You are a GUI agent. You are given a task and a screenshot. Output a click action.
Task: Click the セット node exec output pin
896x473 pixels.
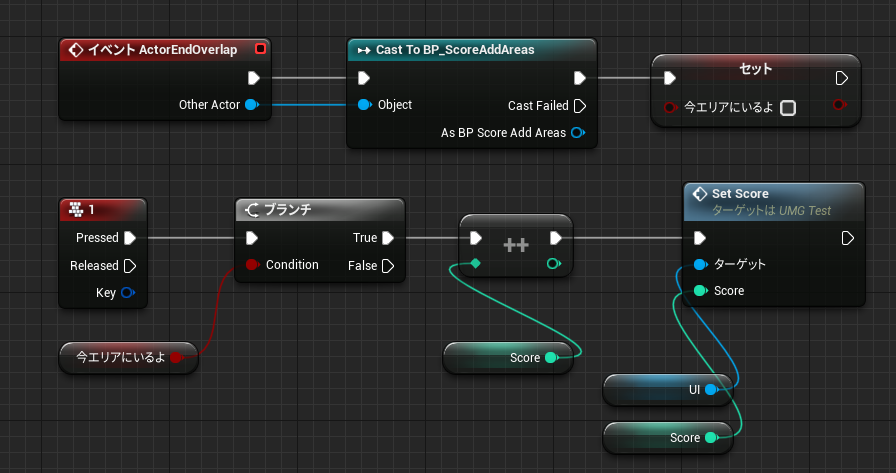click(x=842, y=78)
